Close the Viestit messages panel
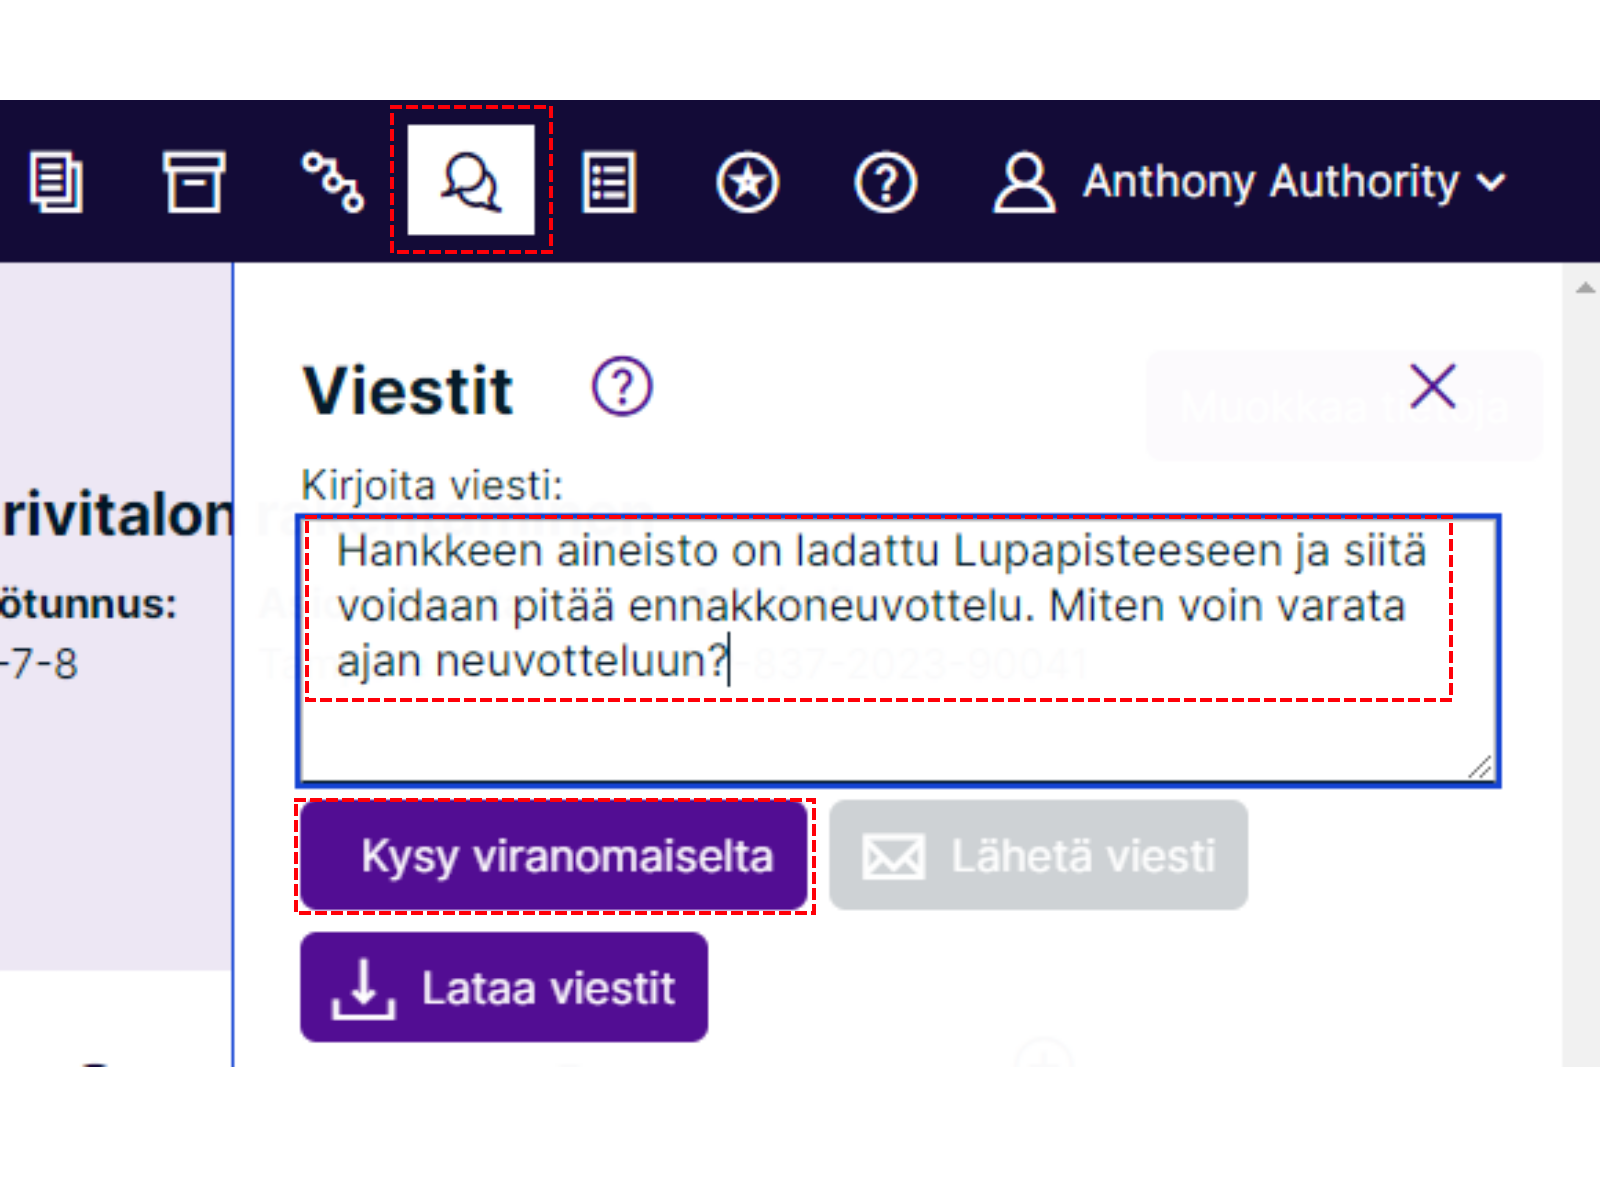This screenshot has height=1200, width=1600. 1432,387
